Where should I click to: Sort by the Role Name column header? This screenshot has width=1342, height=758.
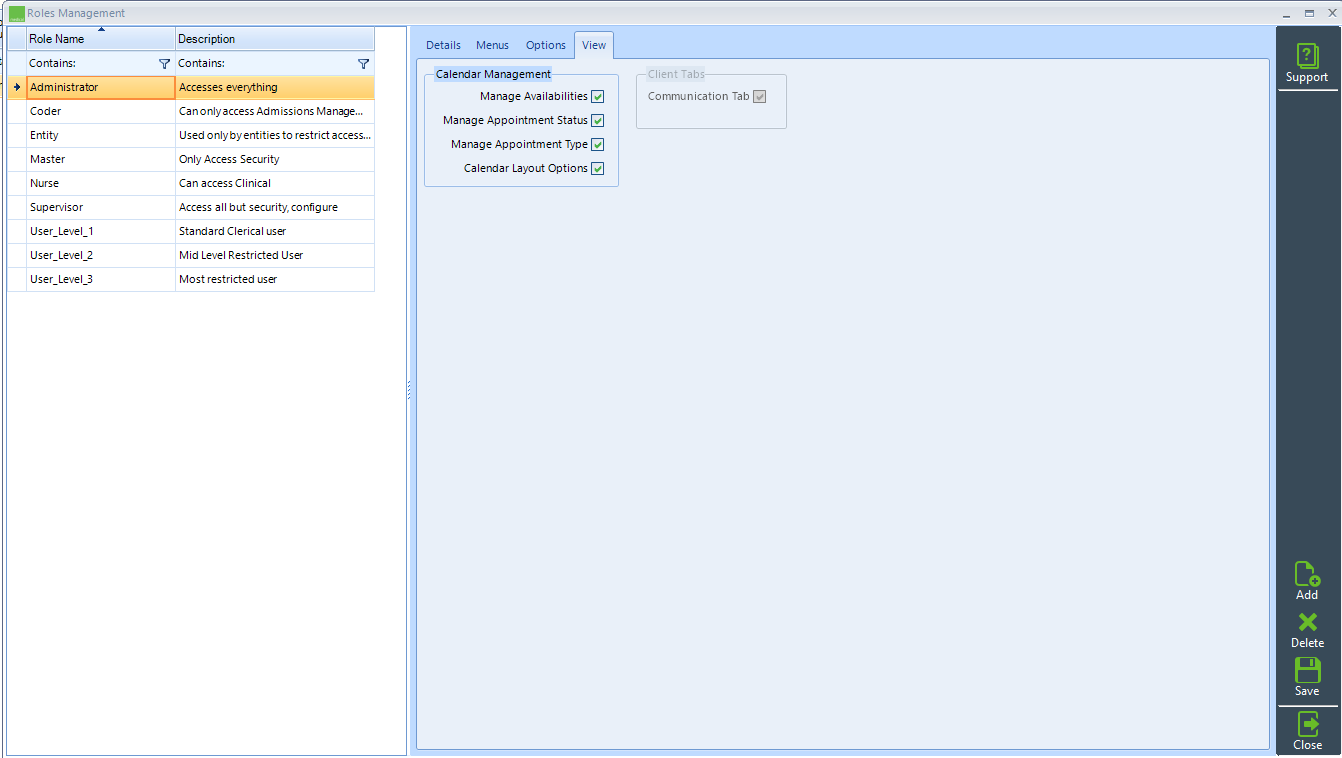[x=101, y=39]
